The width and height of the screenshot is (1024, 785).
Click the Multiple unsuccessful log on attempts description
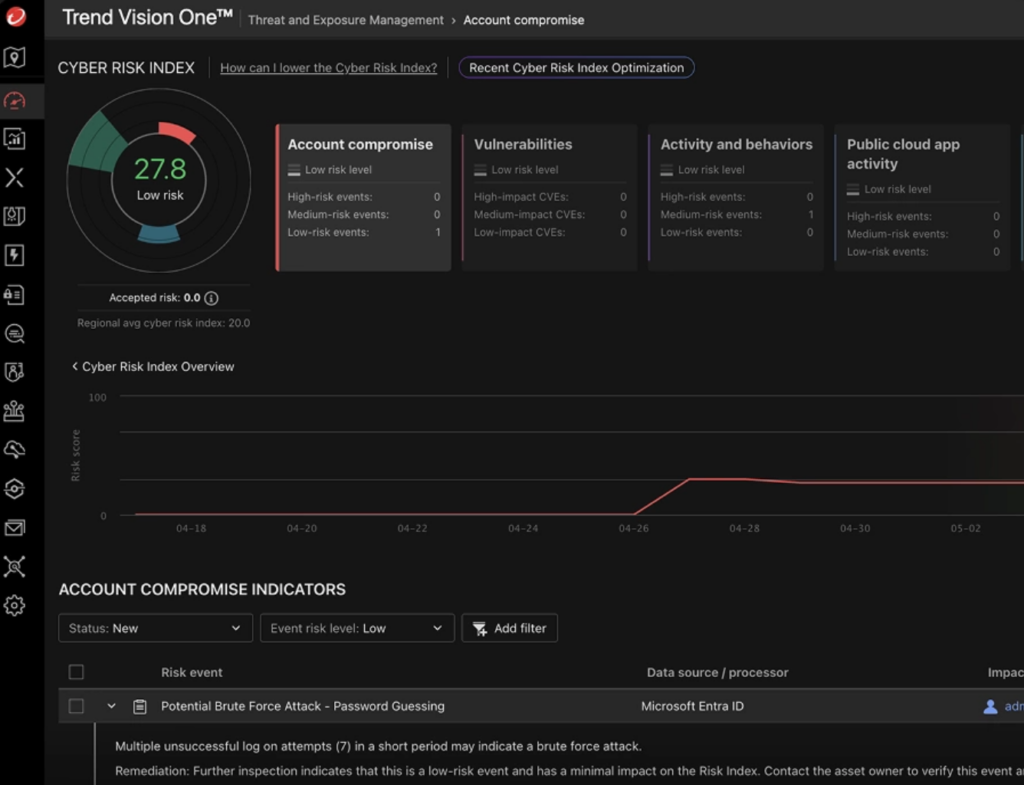pos(378,746)
